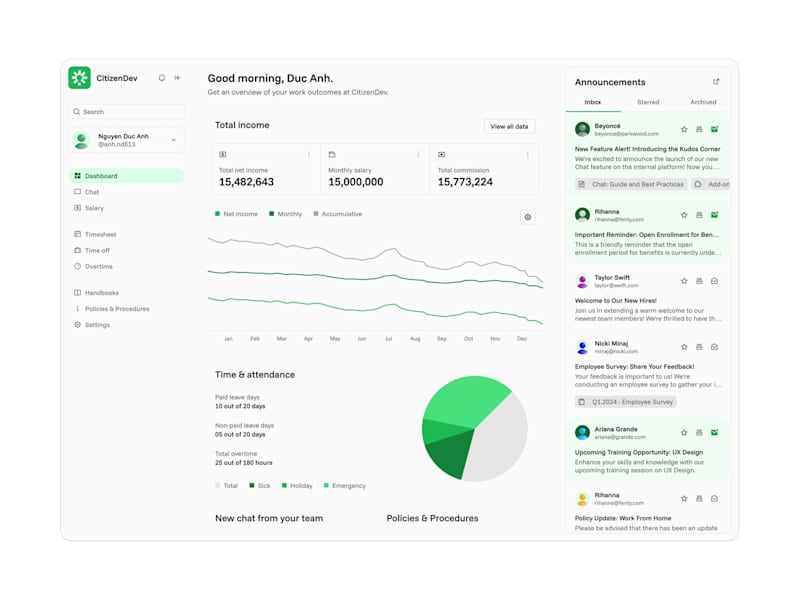Open New Feature Alert announcement title
This screenshot has width=800, height=600.
(x=647, y=149)
